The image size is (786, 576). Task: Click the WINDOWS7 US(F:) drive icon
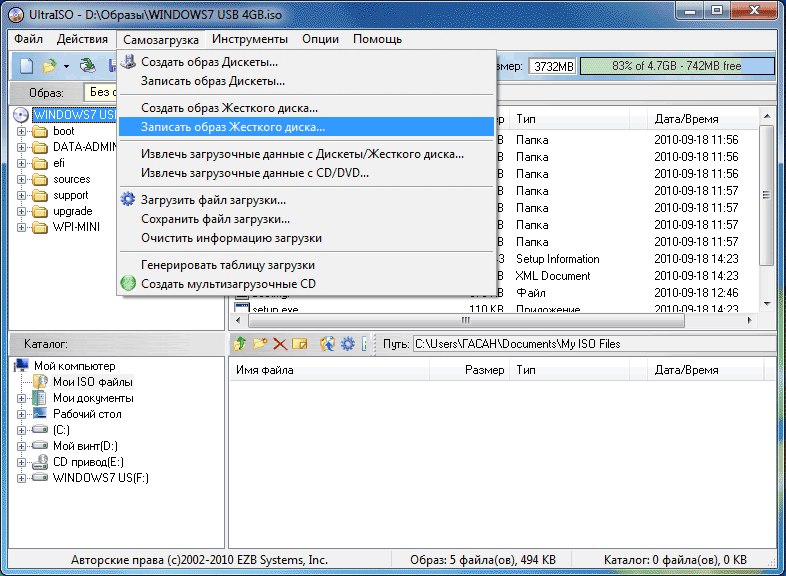[40, 478]
